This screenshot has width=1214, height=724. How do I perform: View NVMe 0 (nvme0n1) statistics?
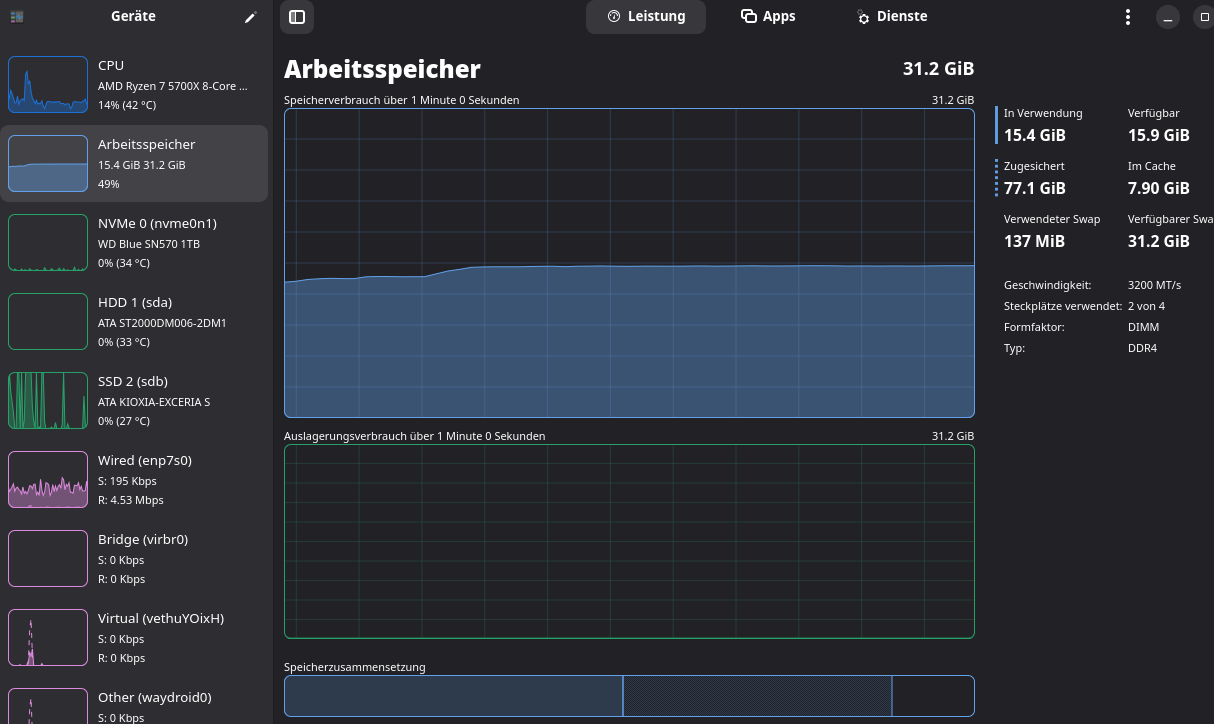click(x=135, y=242)
